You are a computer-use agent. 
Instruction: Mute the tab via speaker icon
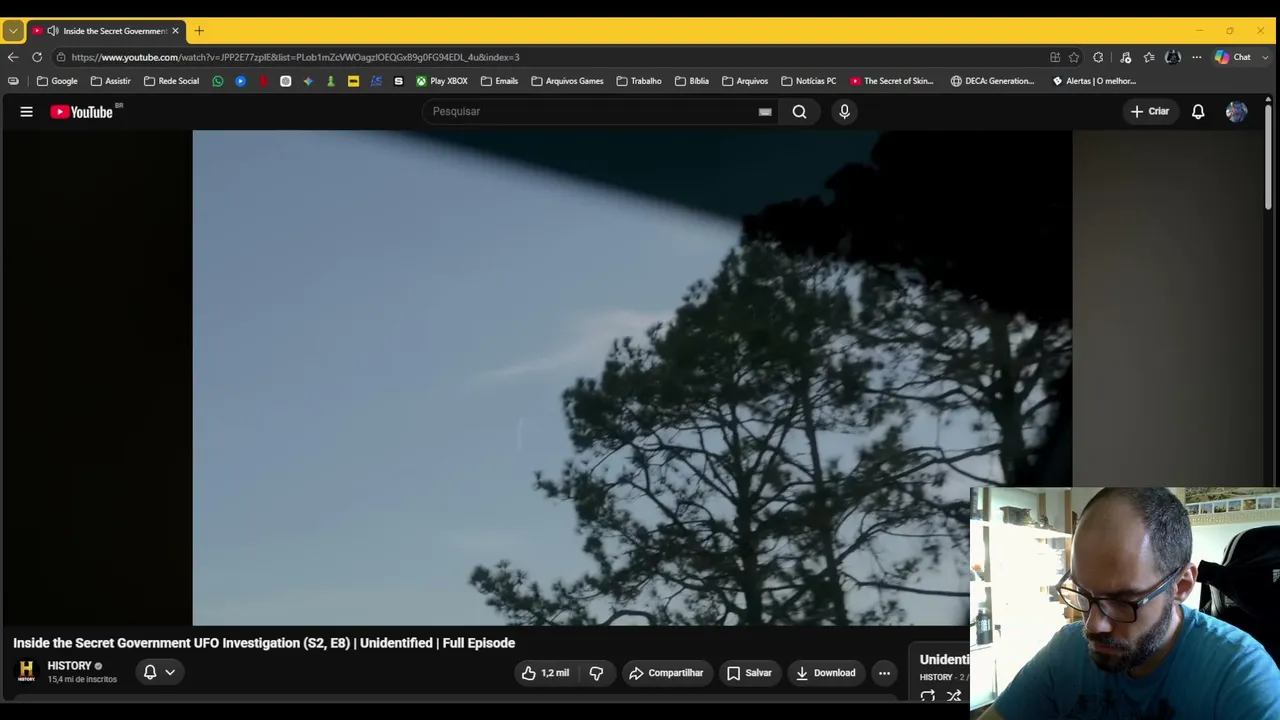coord(53,31)
